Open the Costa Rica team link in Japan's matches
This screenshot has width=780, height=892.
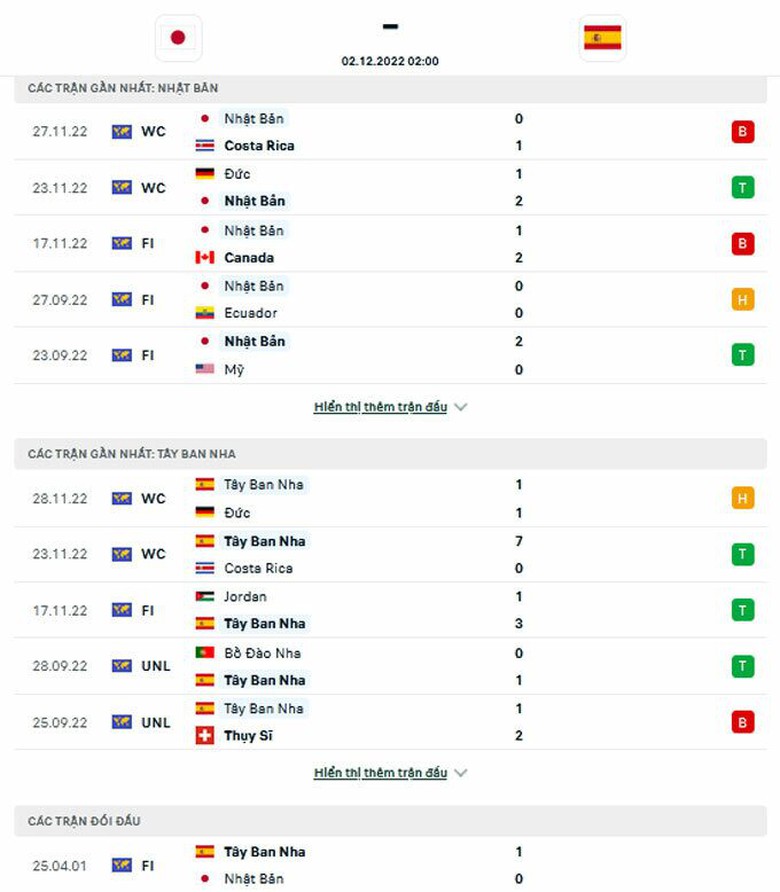coord(259,145)
